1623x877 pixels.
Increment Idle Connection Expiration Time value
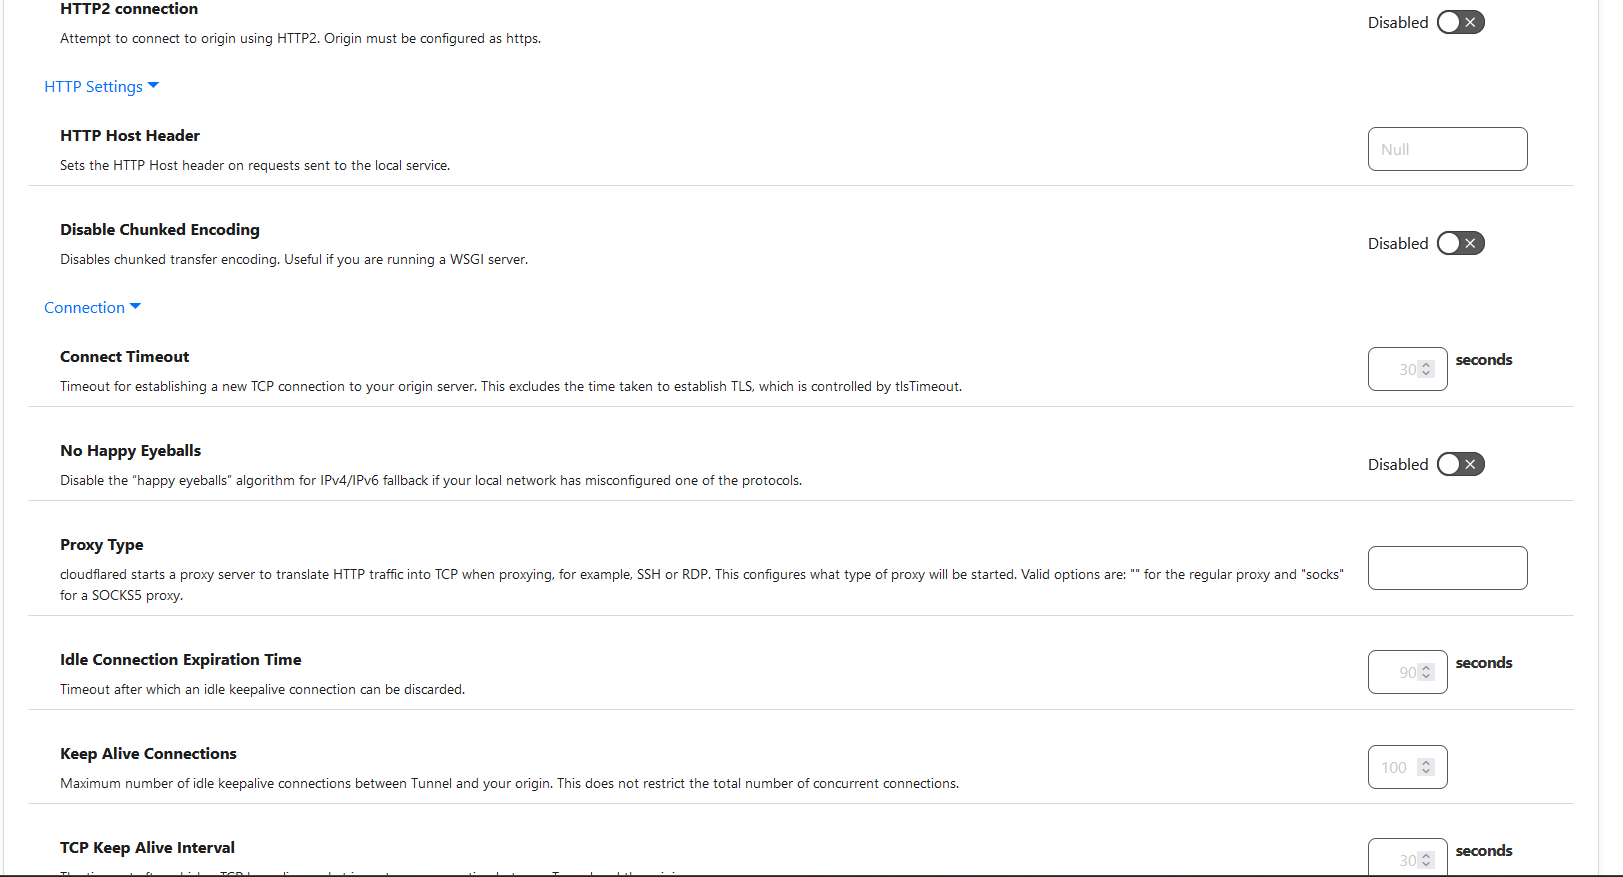[x=1427, y=668]
